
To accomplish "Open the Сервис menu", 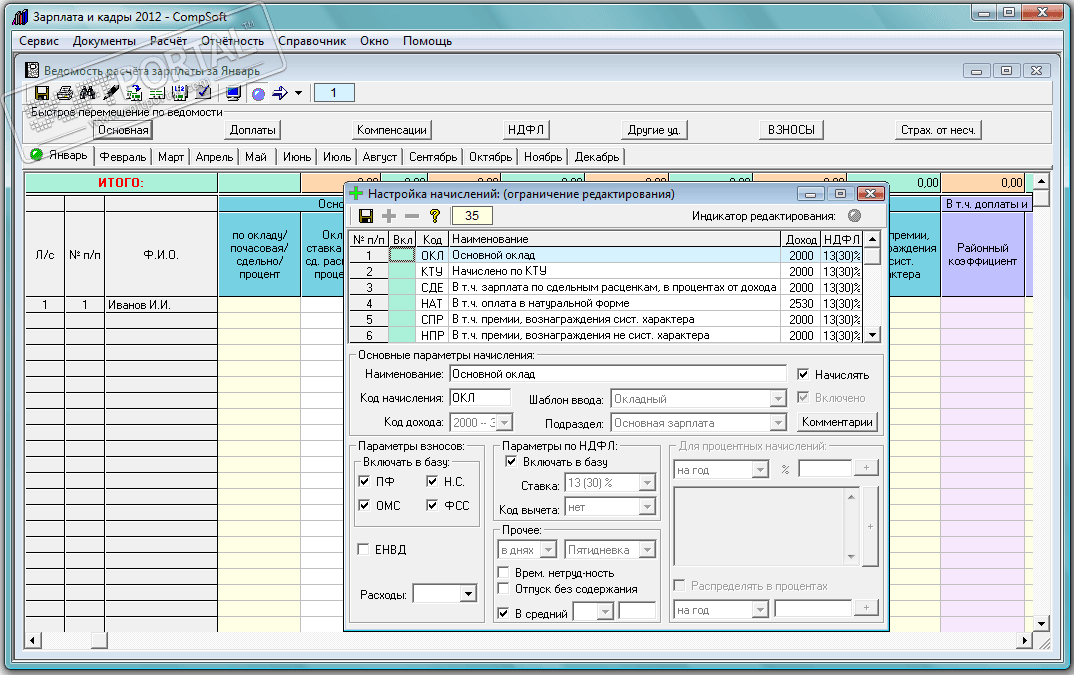I will pyautogui.click(x=39, y=40).
